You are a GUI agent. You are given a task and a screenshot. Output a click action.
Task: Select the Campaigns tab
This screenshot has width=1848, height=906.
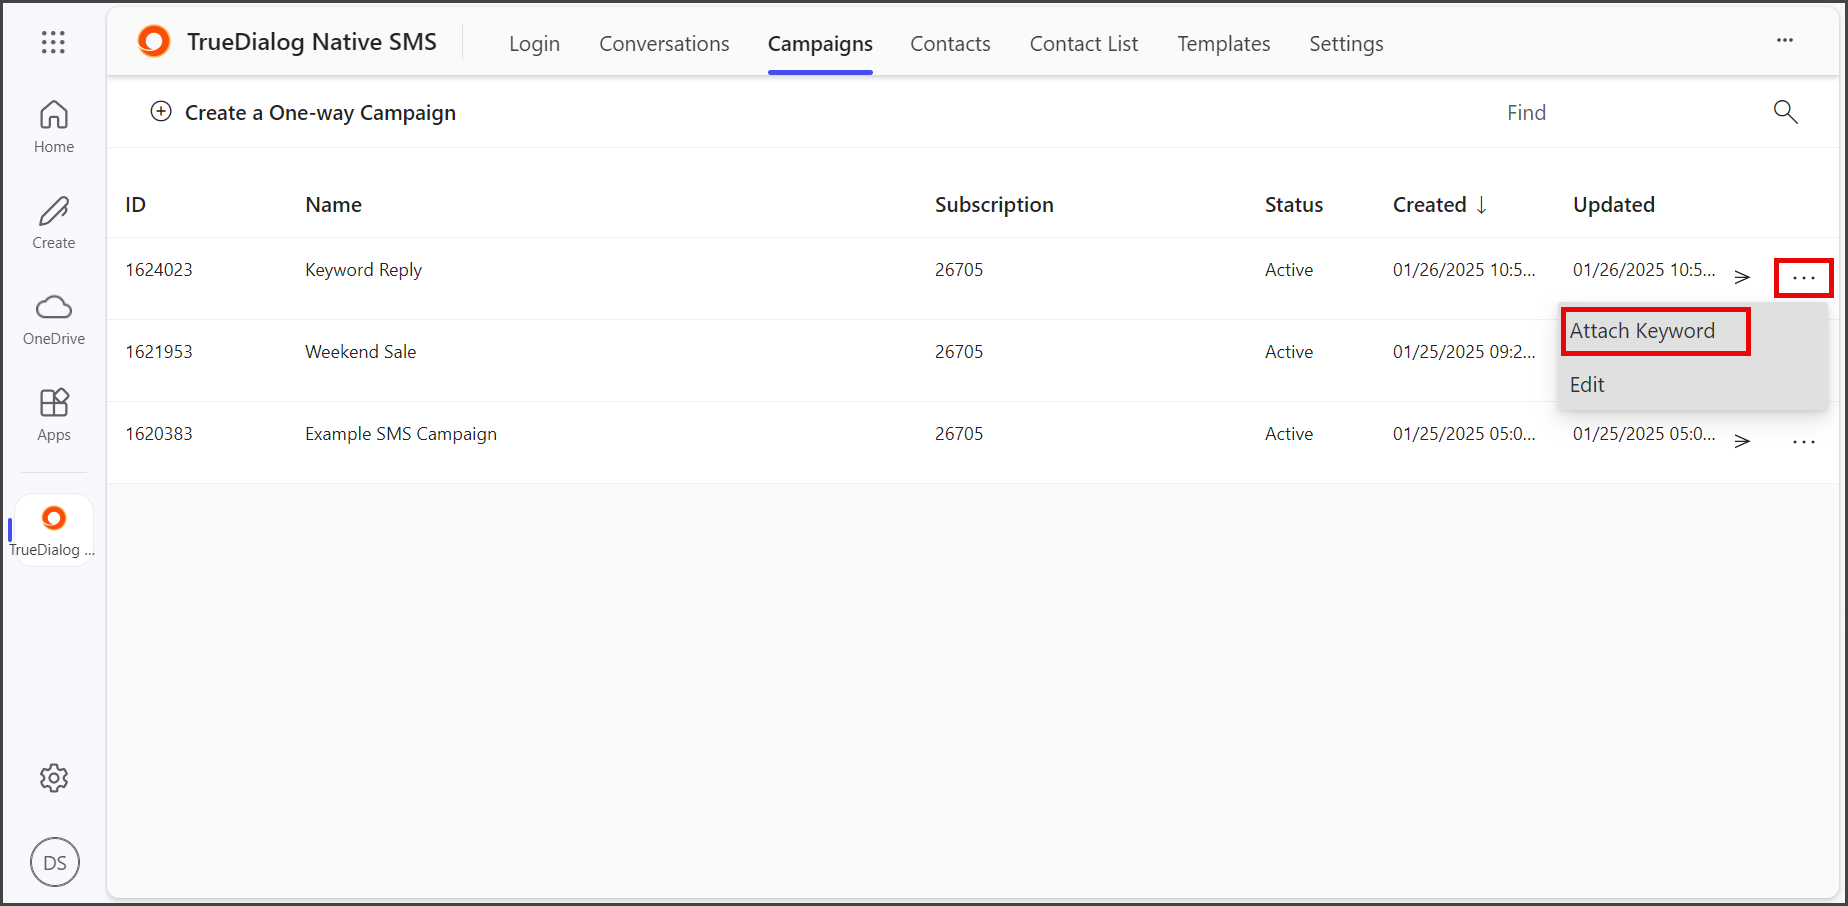[820, 44]
